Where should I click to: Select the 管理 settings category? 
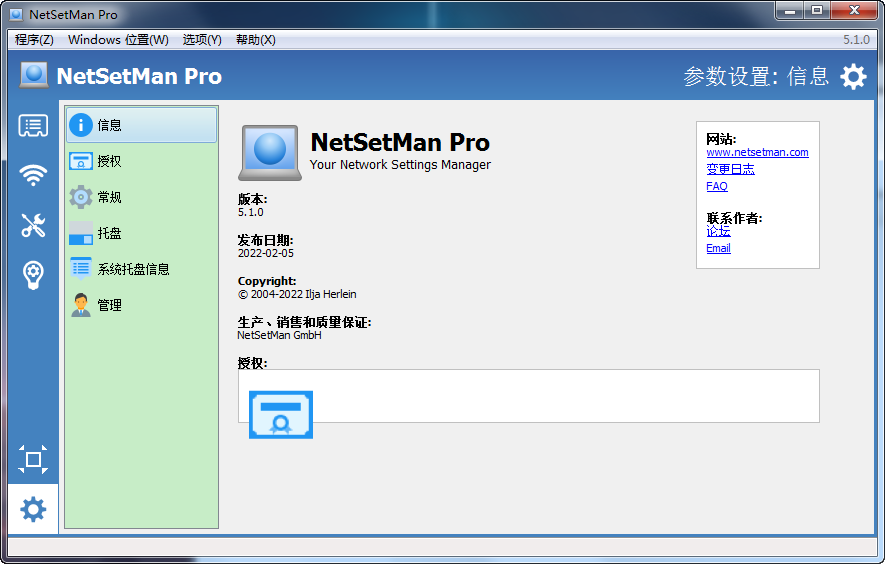pyautogui.click(x=142, y=305)
